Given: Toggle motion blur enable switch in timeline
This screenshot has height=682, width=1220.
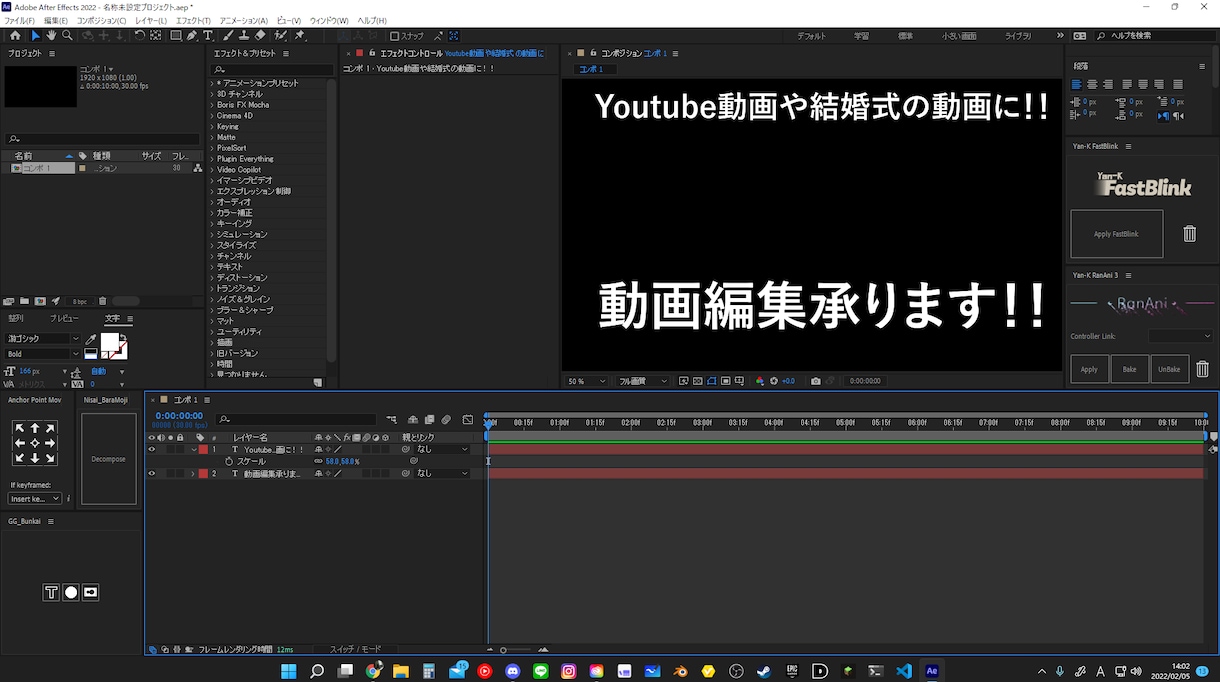Looking at the screenshot, I should [446, 420].
